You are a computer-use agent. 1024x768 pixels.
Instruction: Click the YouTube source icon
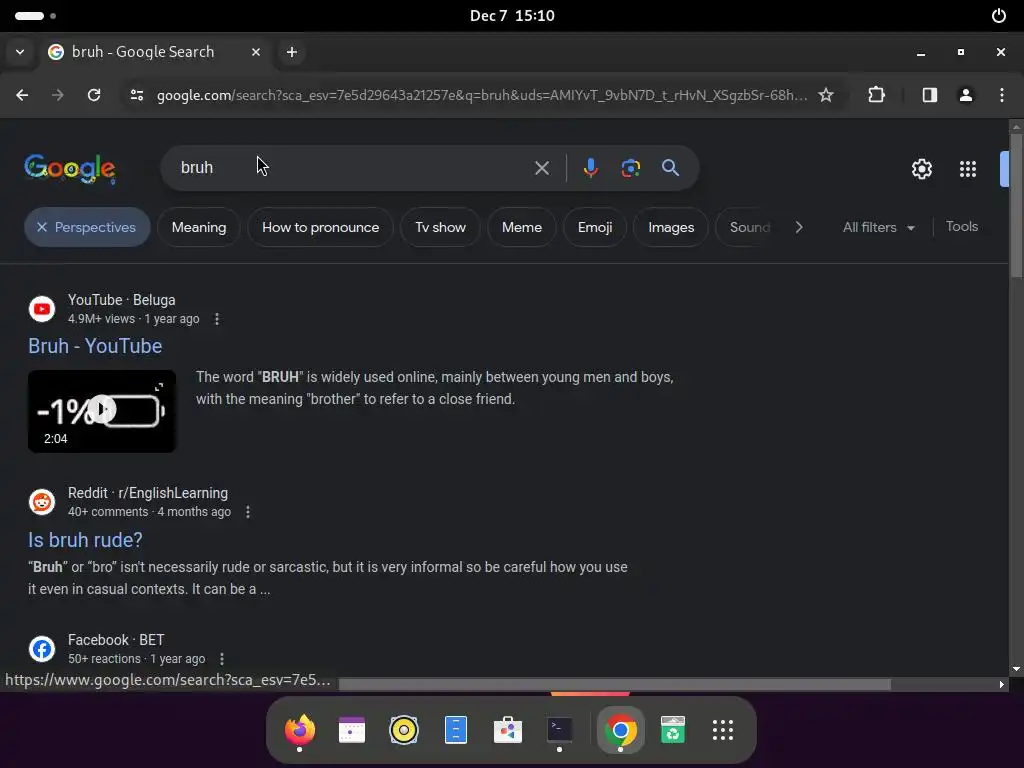pos(42,309)
